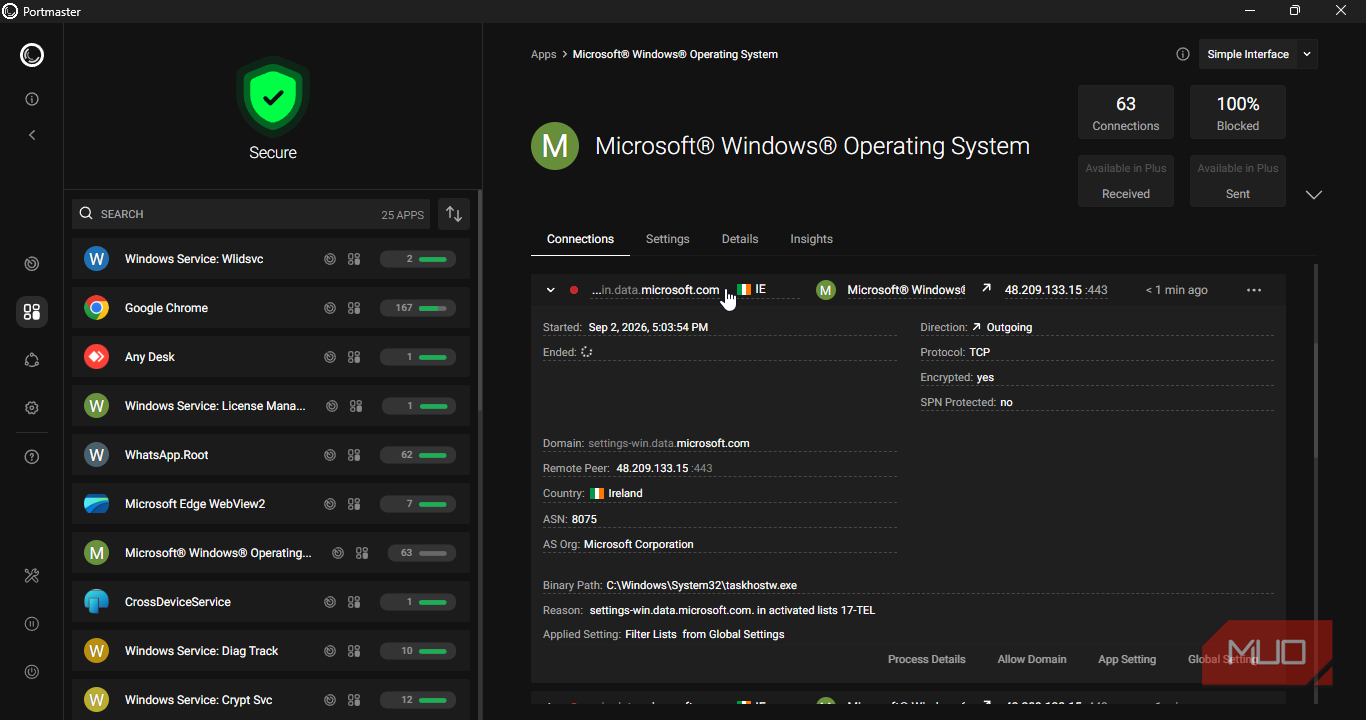The width and height of the screenshot is (1366, 720).
Task: Select the Microsoft Edge WebView2 icon
Action: [96, 504]
